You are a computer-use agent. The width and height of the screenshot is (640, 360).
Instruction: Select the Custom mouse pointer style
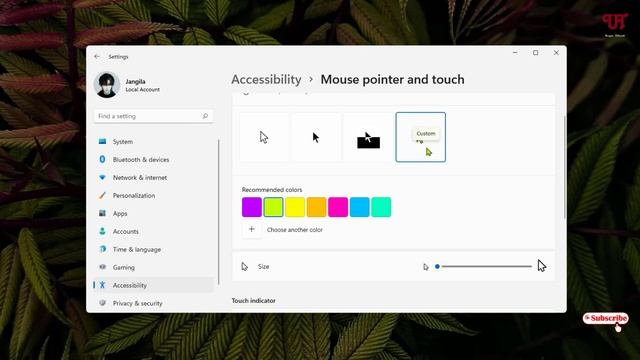[x=420, y=137]
